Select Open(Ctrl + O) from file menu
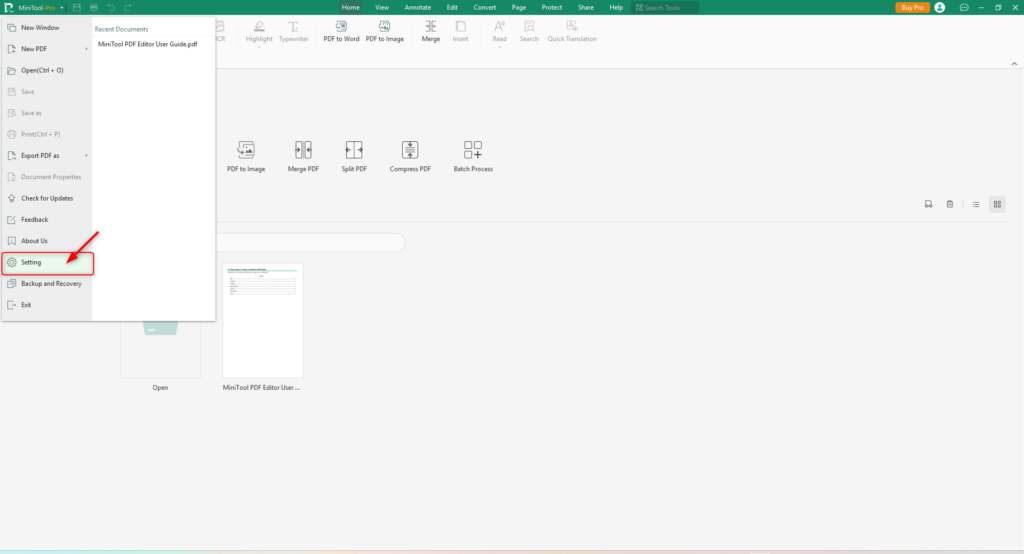 (x=46, y=70)
